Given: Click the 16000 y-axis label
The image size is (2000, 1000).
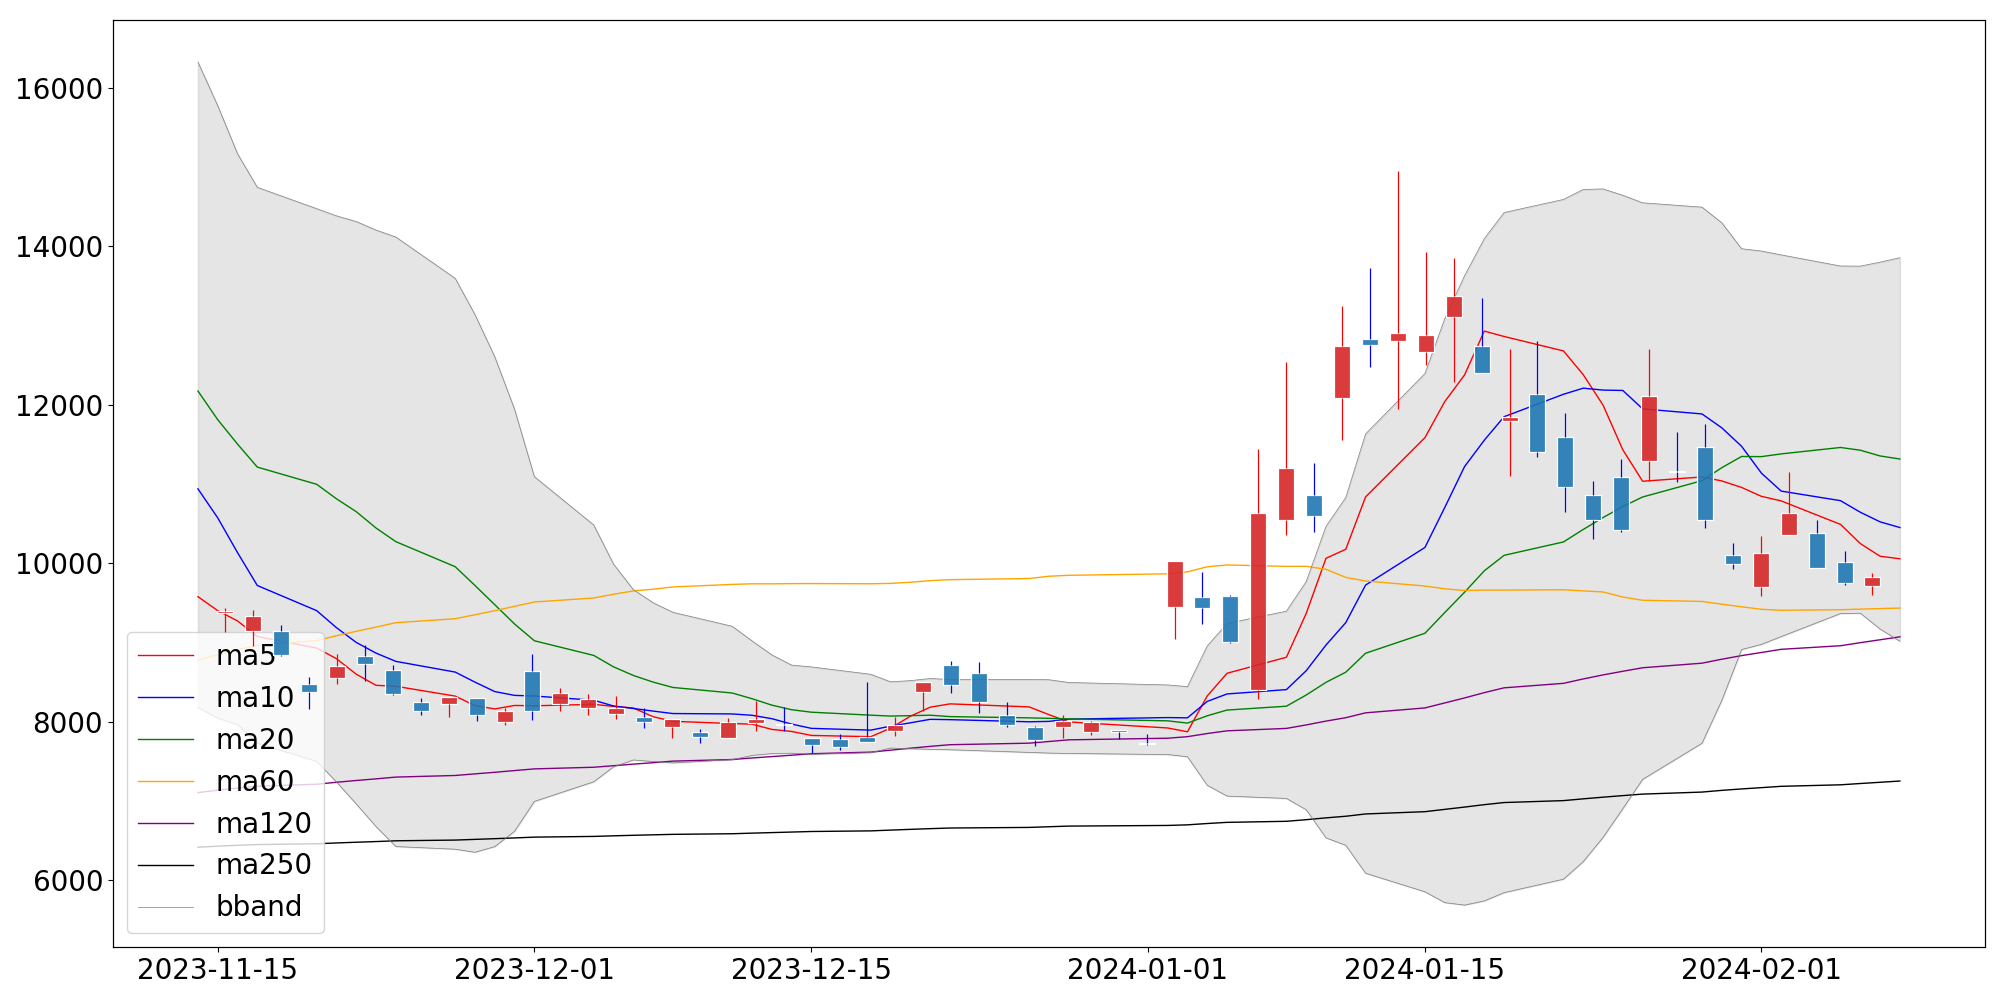Looking at the screenshot, I should (59, 89).
